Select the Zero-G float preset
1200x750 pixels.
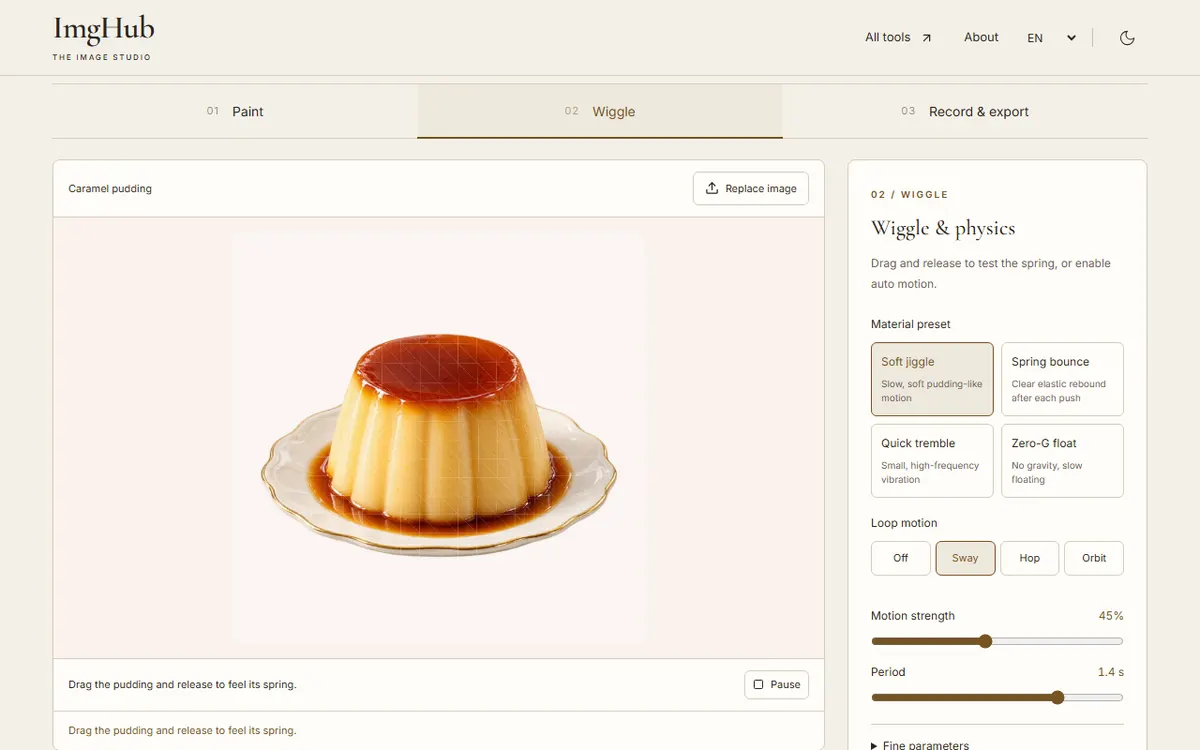tap(1062, 461)
